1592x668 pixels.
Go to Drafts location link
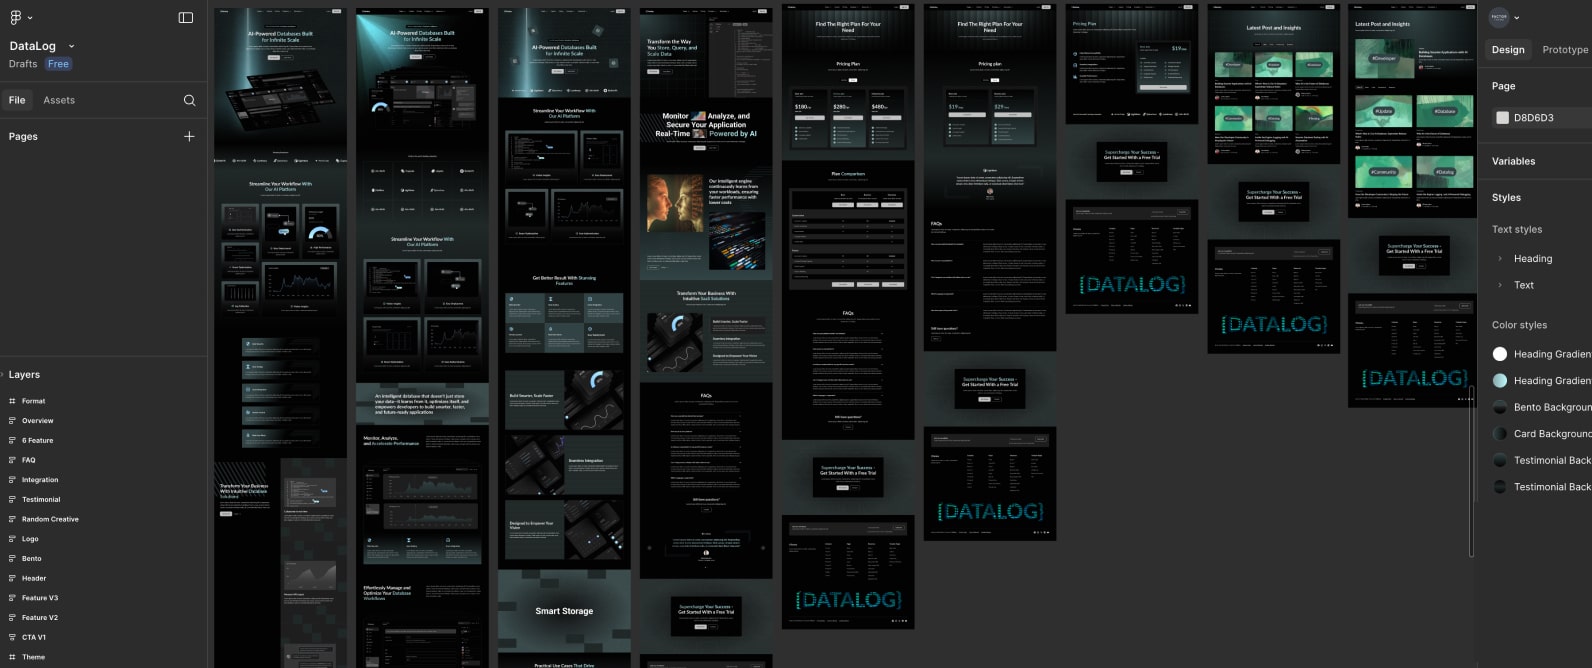(x=23, y=64)
